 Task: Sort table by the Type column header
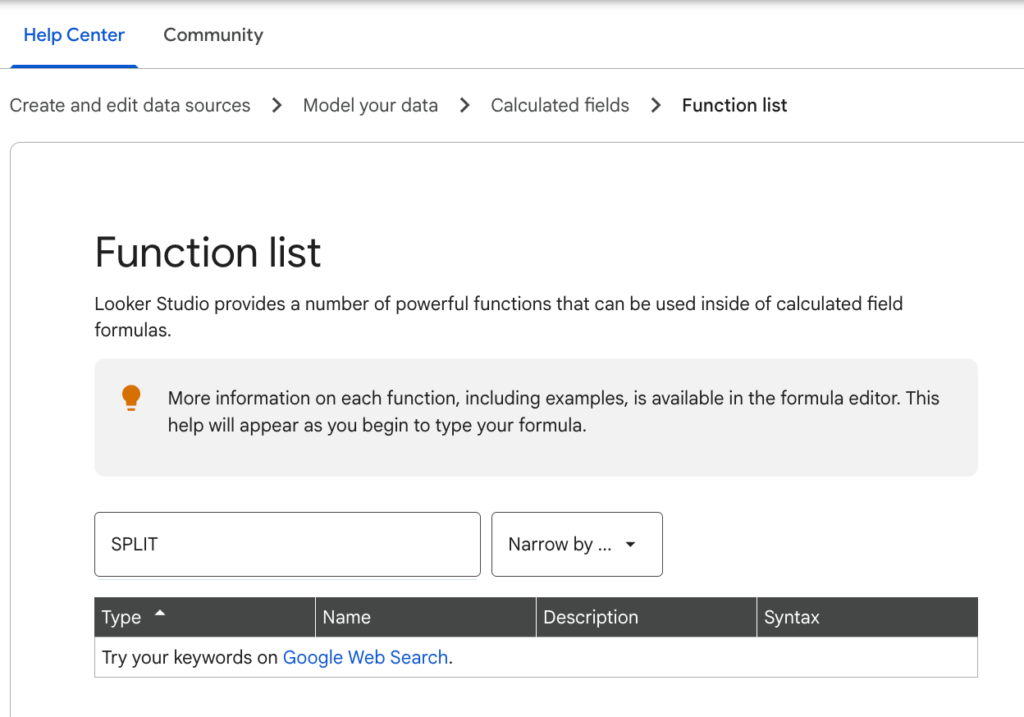pyautogui.click(x=122, y=617)
